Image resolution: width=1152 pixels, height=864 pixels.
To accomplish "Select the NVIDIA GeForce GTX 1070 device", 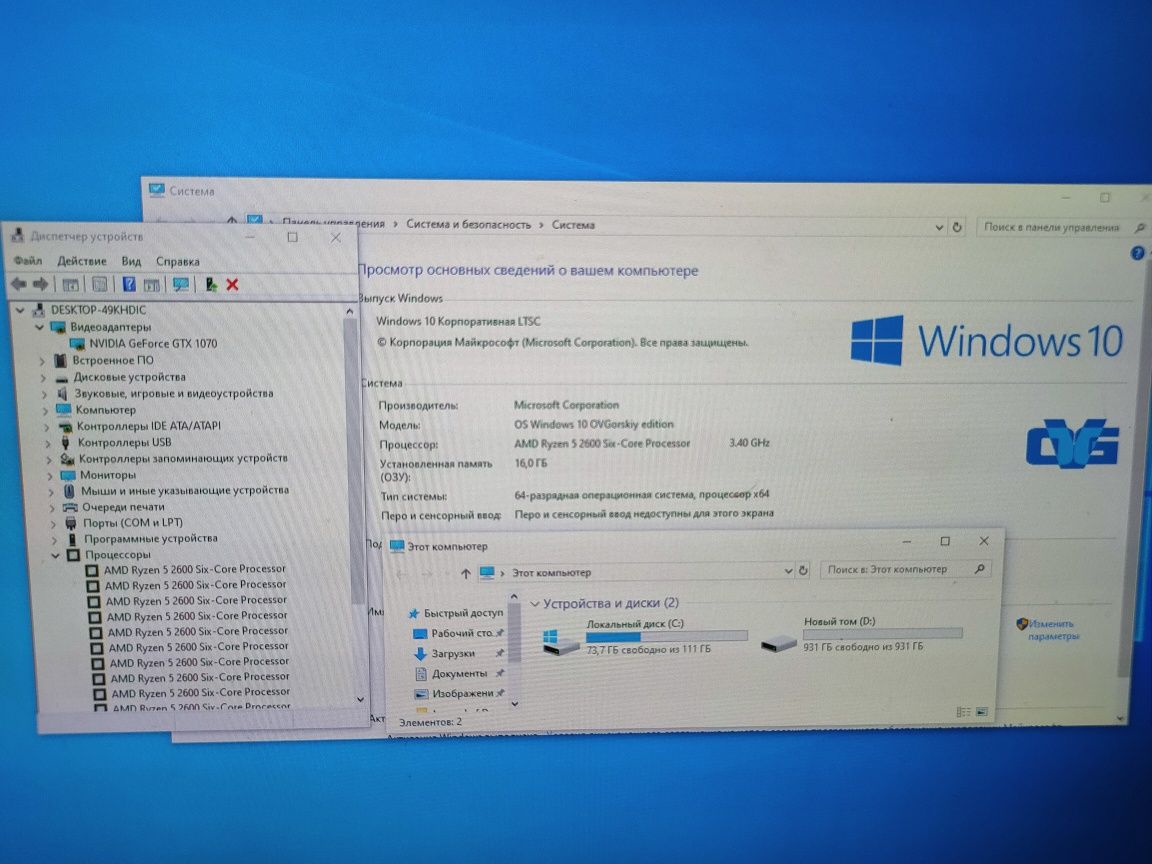I will (x=153, y=343).
